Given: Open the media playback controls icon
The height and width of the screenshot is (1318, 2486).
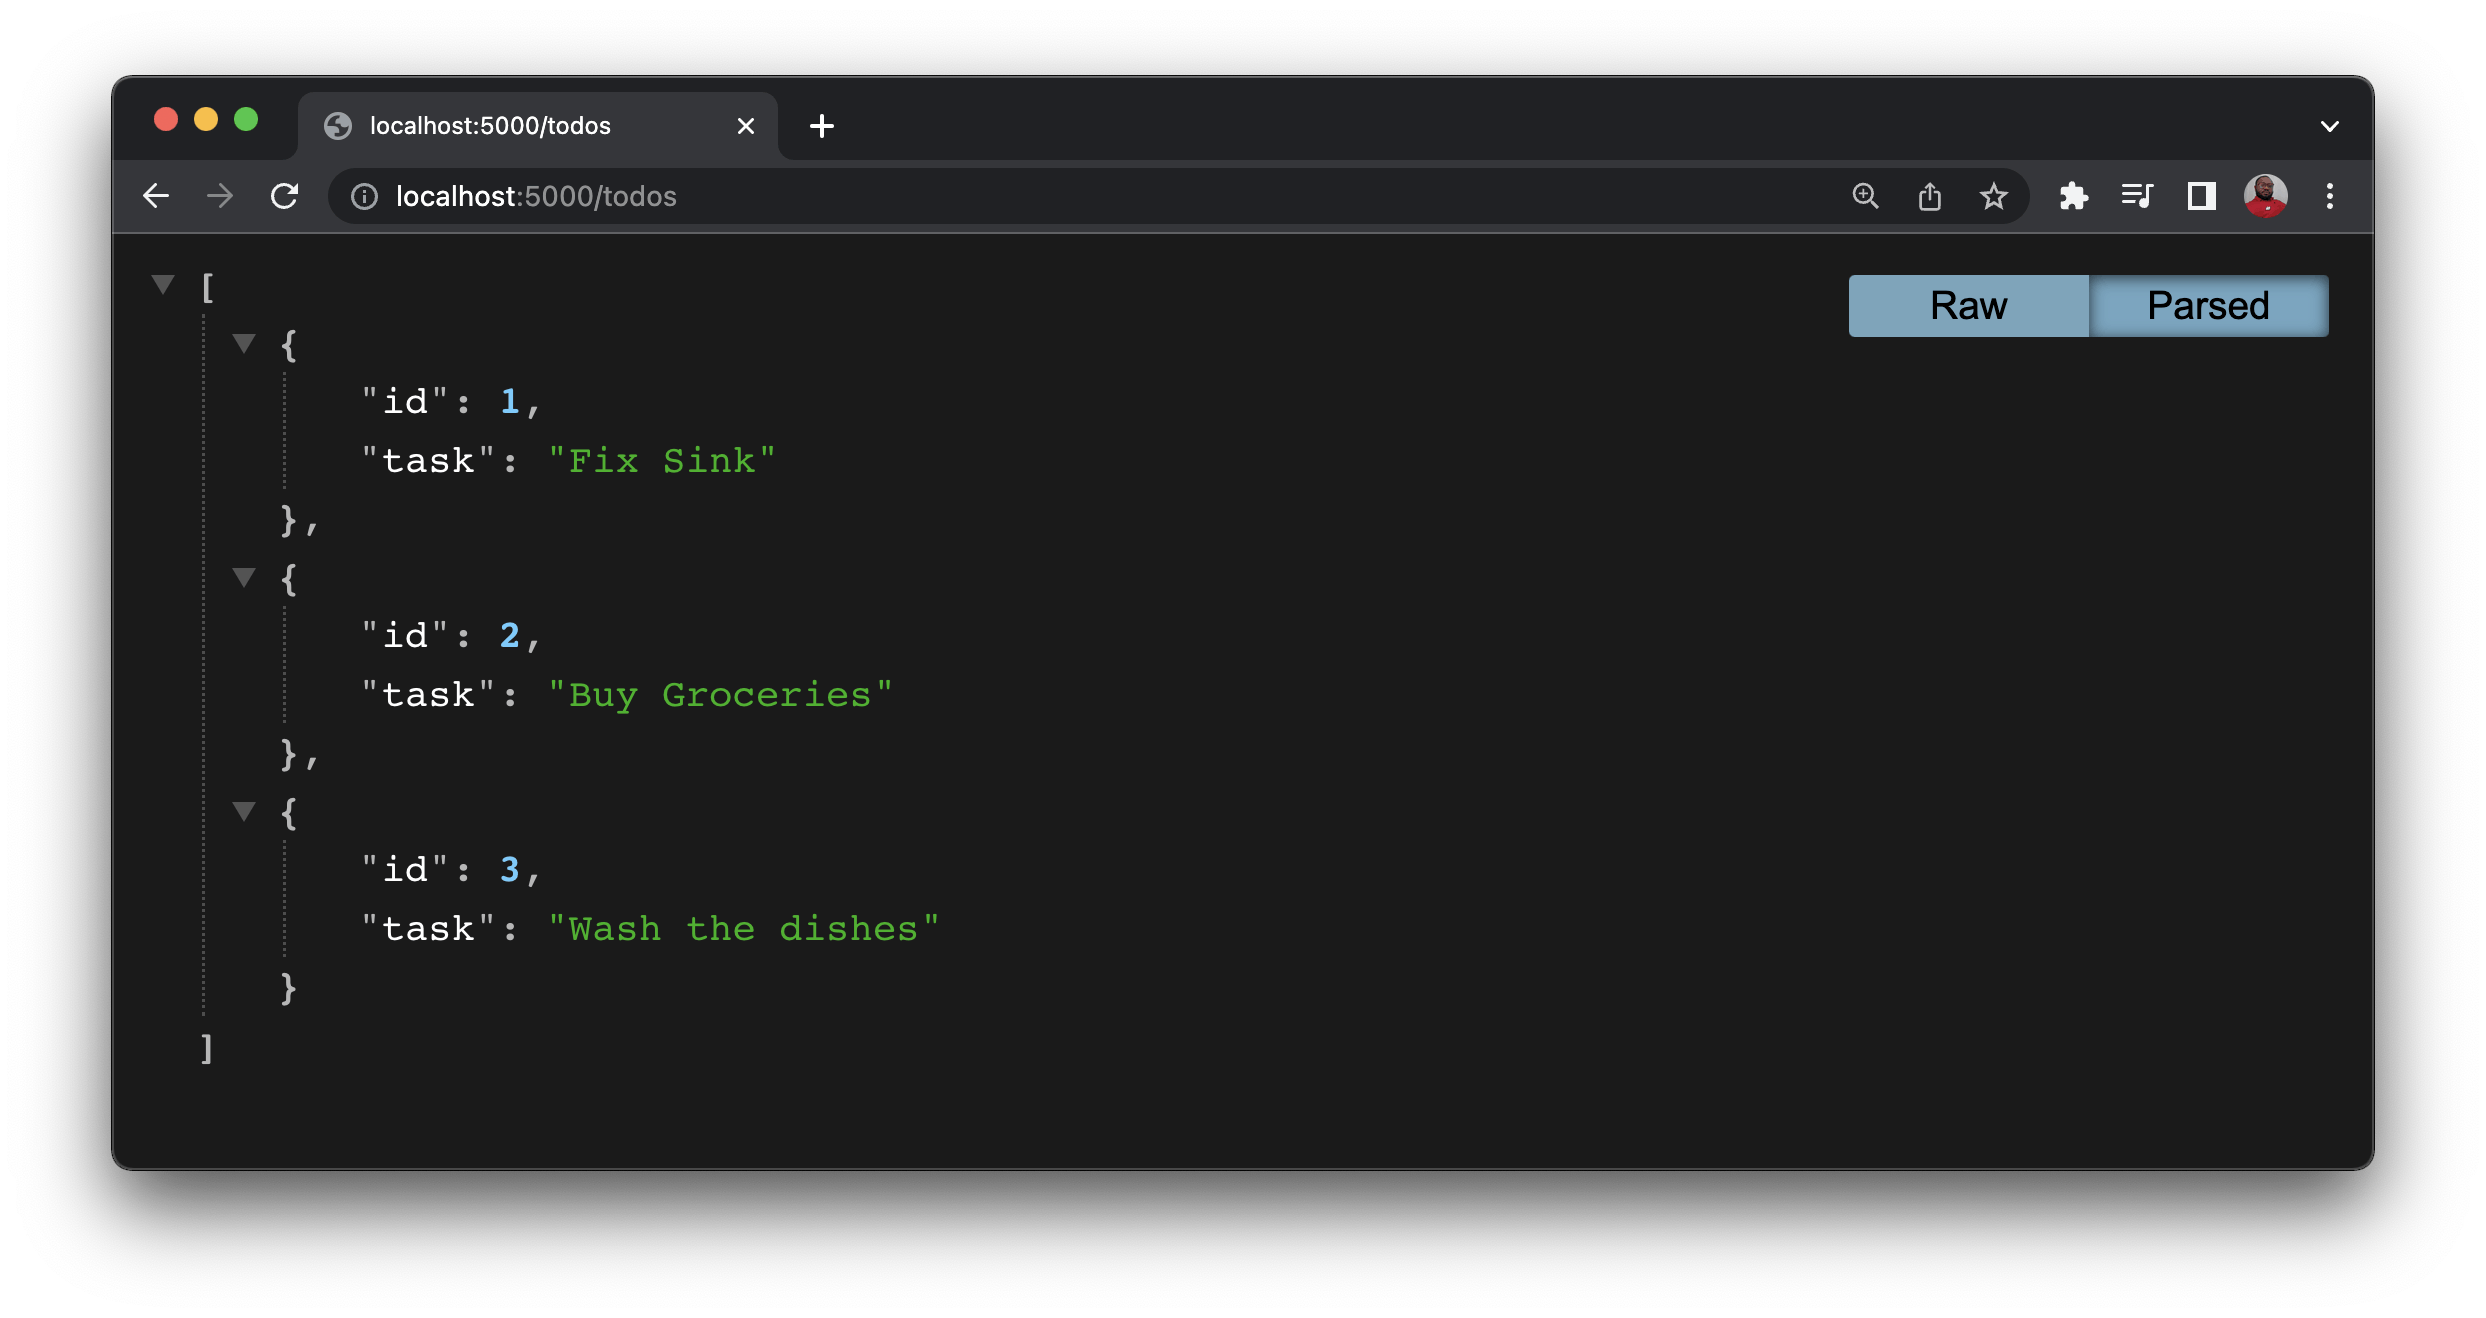Looking at the screenshot, I should (2136, 196).
